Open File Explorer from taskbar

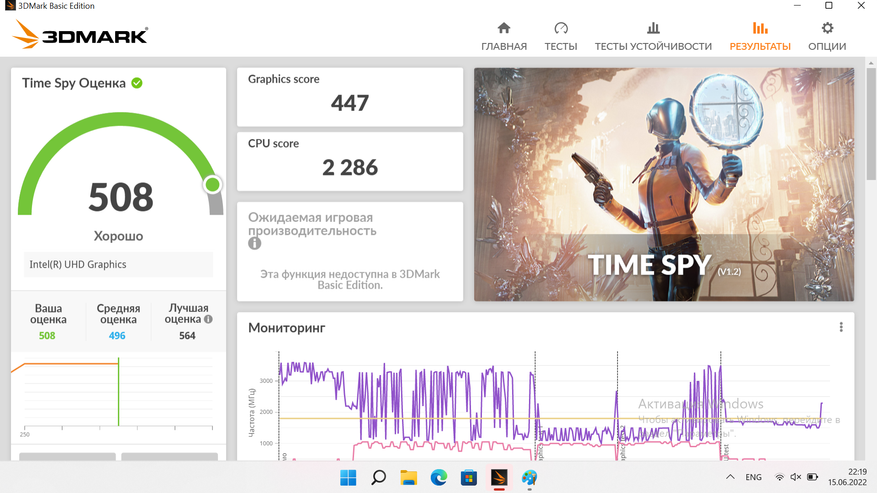pyautogui.click(x=409, y=477)
